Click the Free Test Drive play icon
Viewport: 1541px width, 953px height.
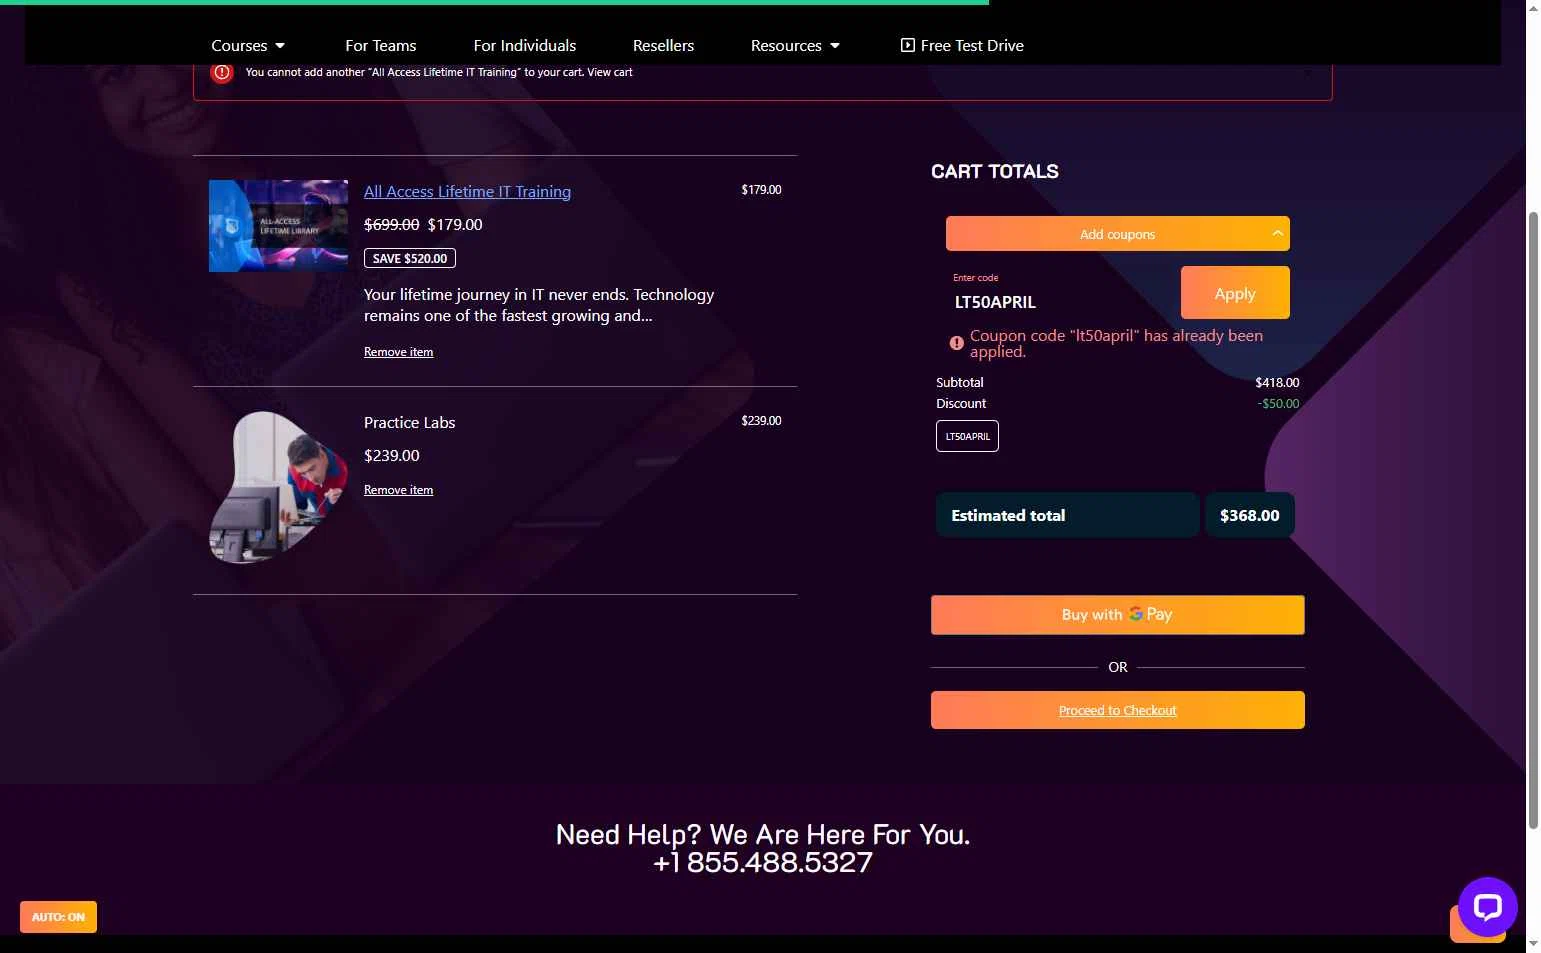[x=907, y=45]
